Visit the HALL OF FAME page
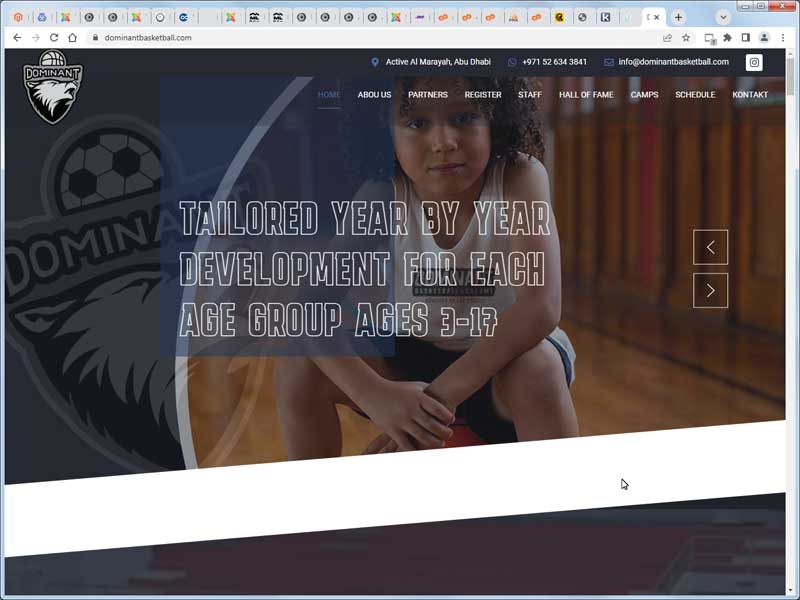Viewport: 800px width, 600px height. tap(586, 94)
